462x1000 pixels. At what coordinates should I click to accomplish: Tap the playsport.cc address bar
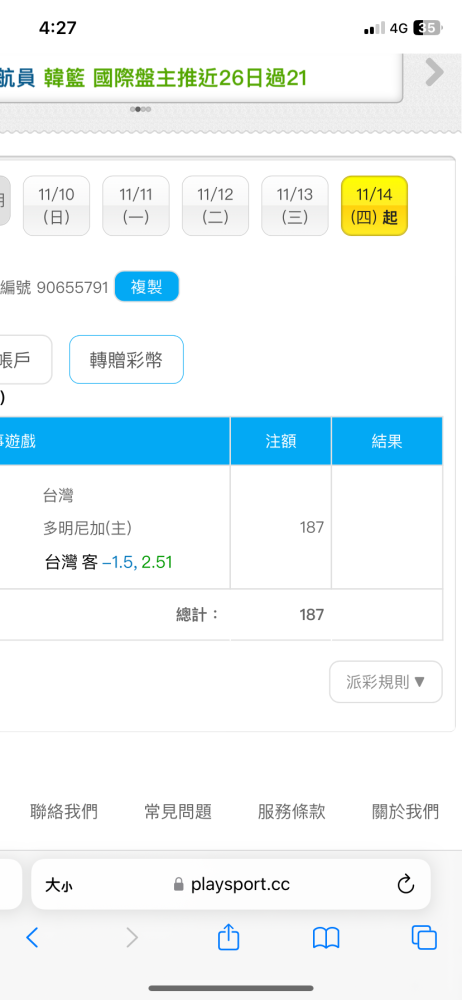click(x=231, y=884)
